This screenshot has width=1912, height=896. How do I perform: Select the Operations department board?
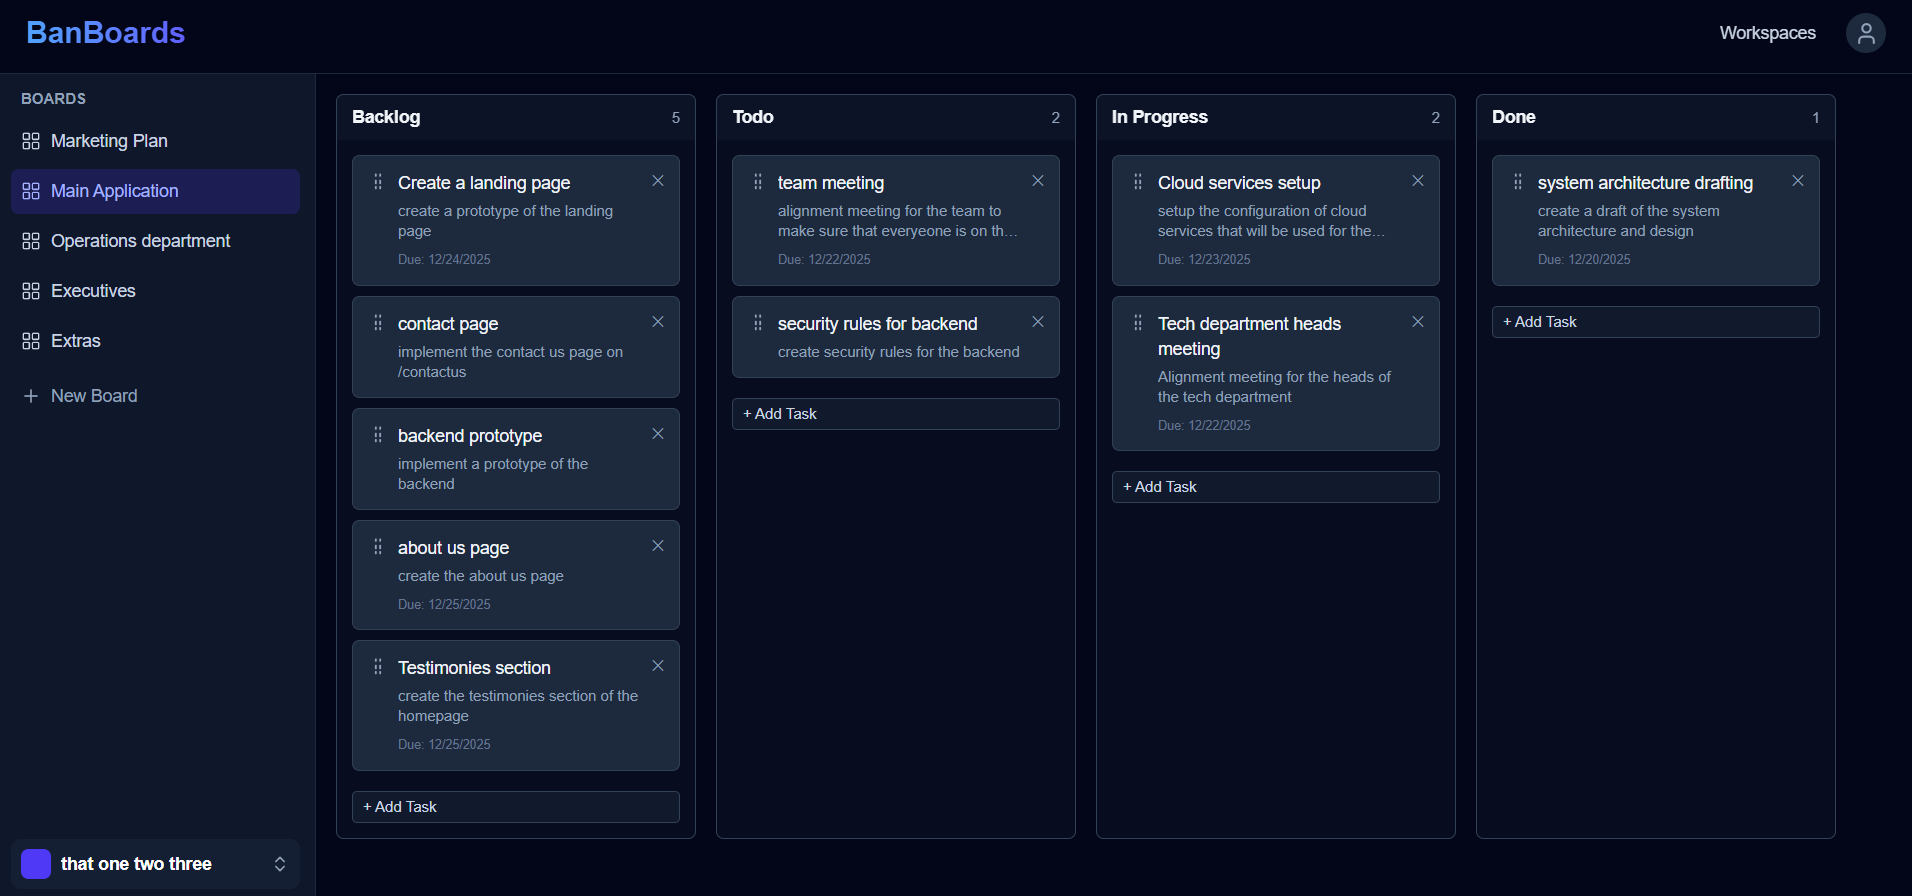pyautogui.click(x=140, y=241)
